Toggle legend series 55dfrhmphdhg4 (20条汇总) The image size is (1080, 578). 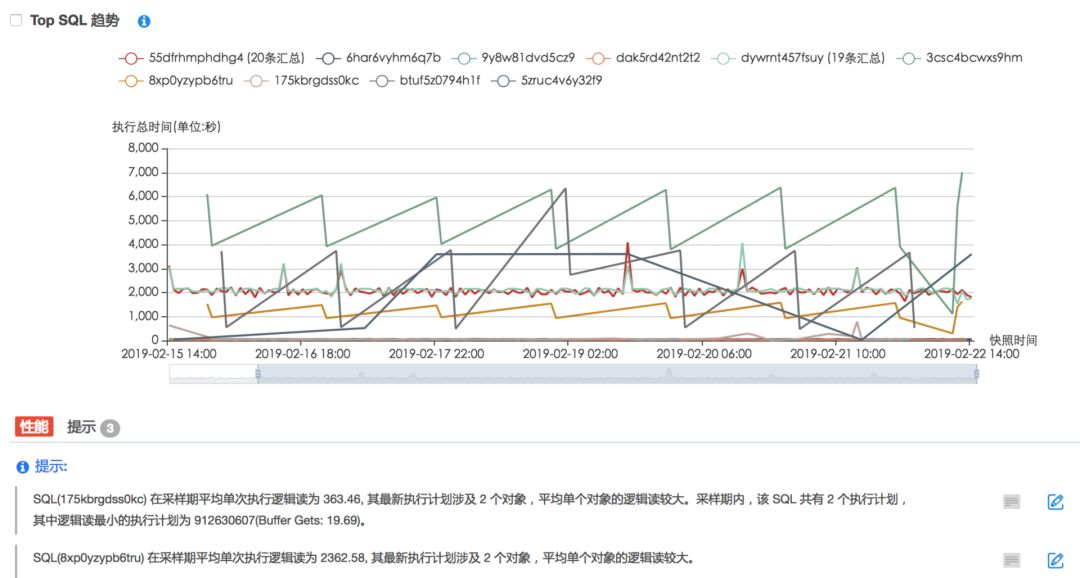pyautogui.click(x=211, y=58)
